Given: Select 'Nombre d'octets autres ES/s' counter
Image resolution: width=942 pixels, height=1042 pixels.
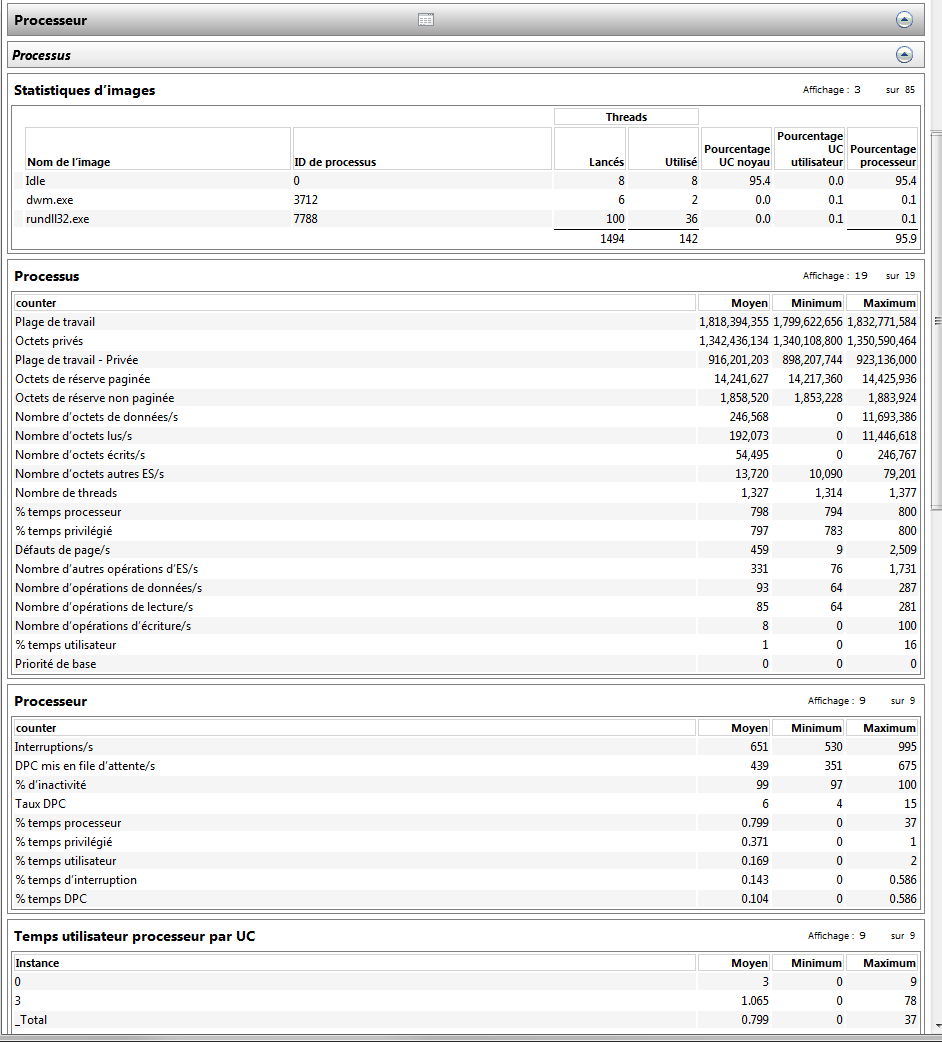Looking at the screenshot, I should [466, 474].
